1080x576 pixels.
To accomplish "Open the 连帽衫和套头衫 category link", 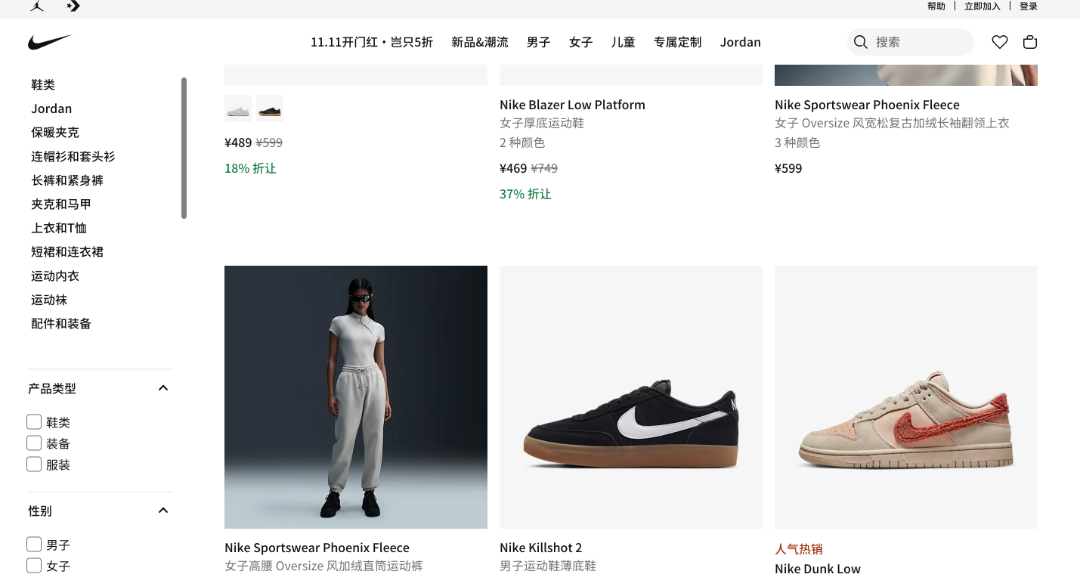I will point(73,156).
